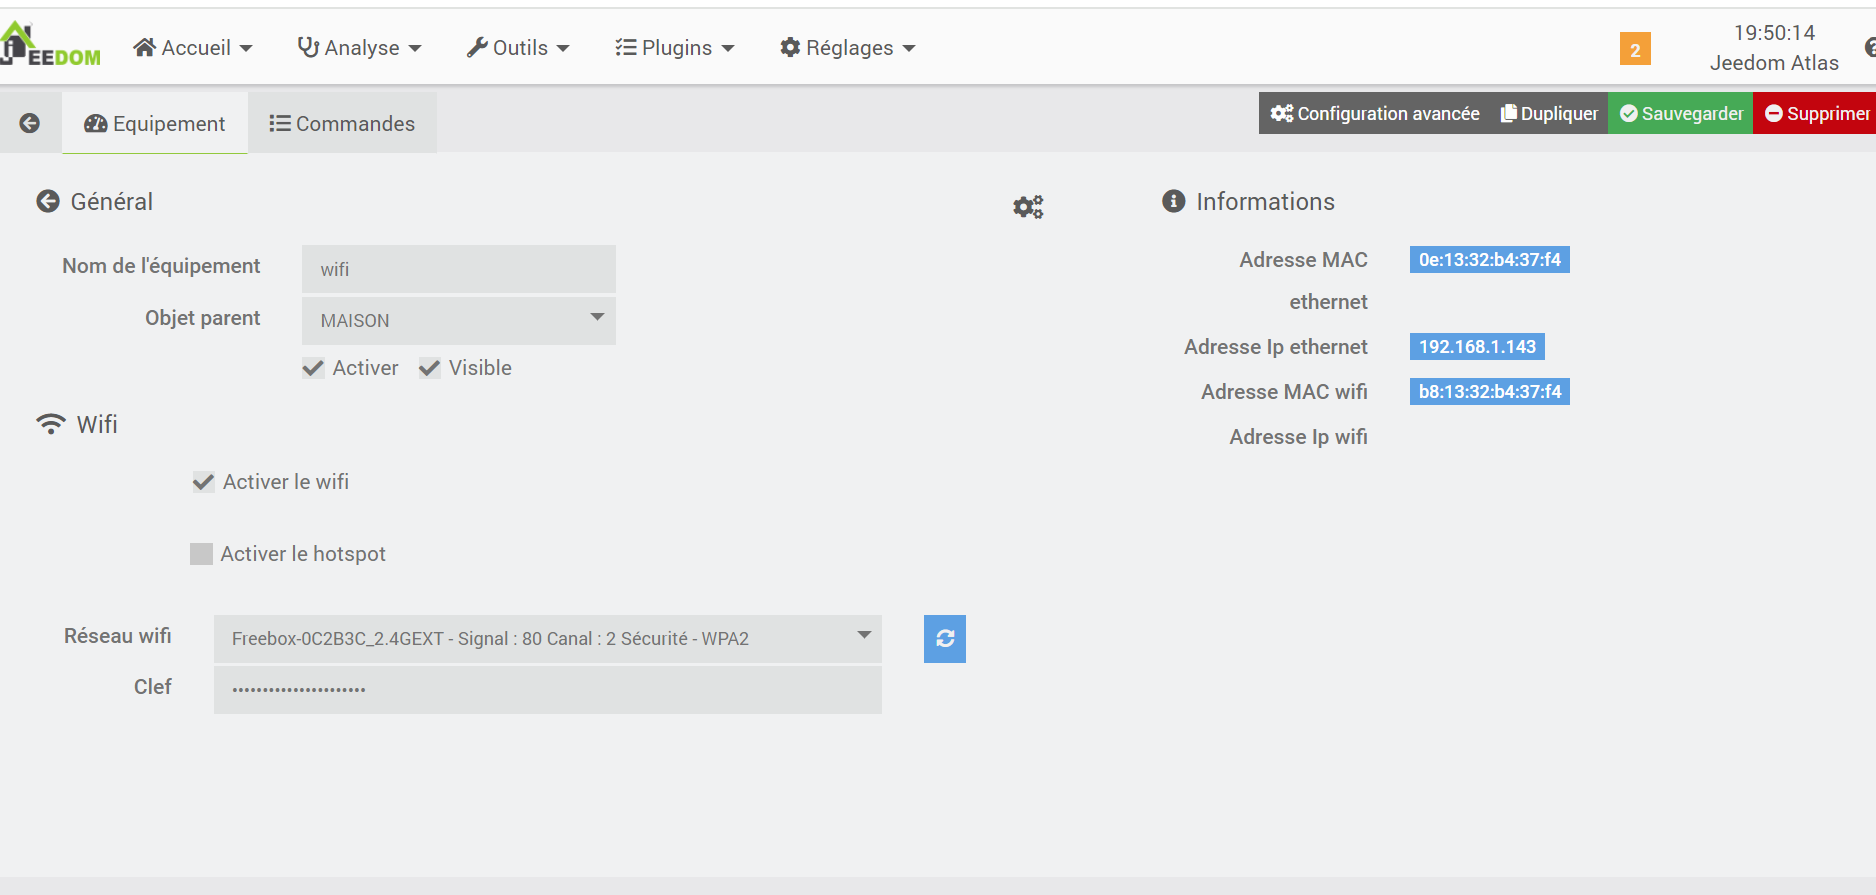Click the back arrow icon beside Equipement tab
Viewport: 1876px width, 895px height.
pos(30,123)
